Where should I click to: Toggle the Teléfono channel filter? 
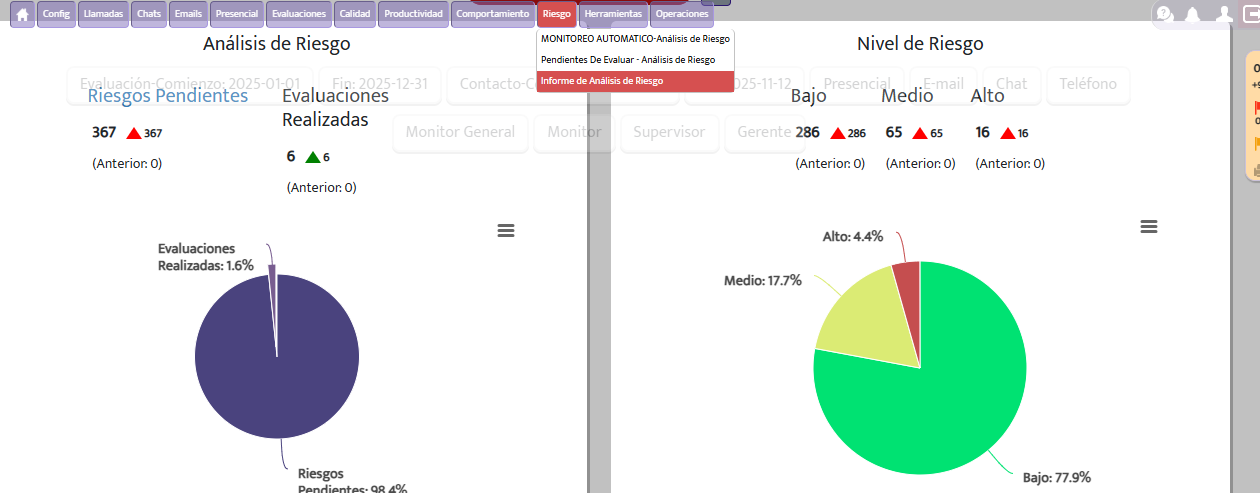coord(1088,84)
